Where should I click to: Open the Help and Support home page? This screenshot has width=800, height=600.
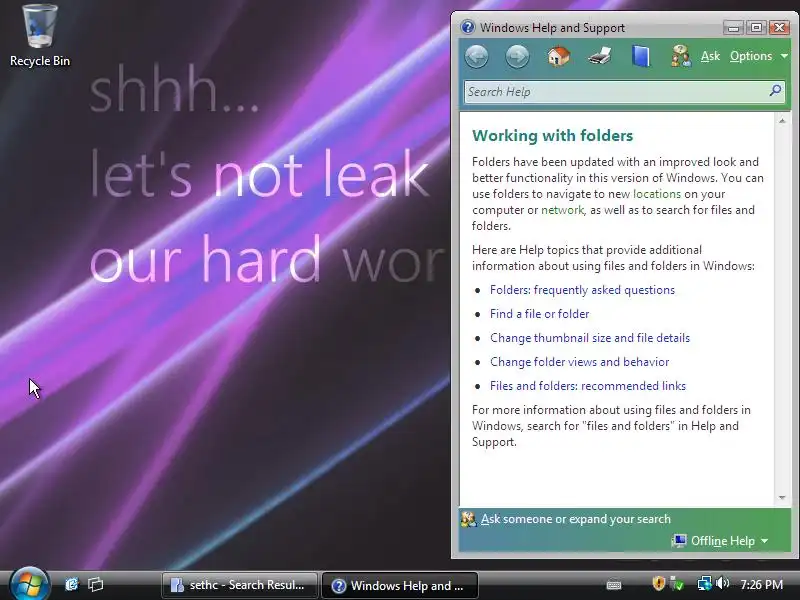tap(559, 56)
